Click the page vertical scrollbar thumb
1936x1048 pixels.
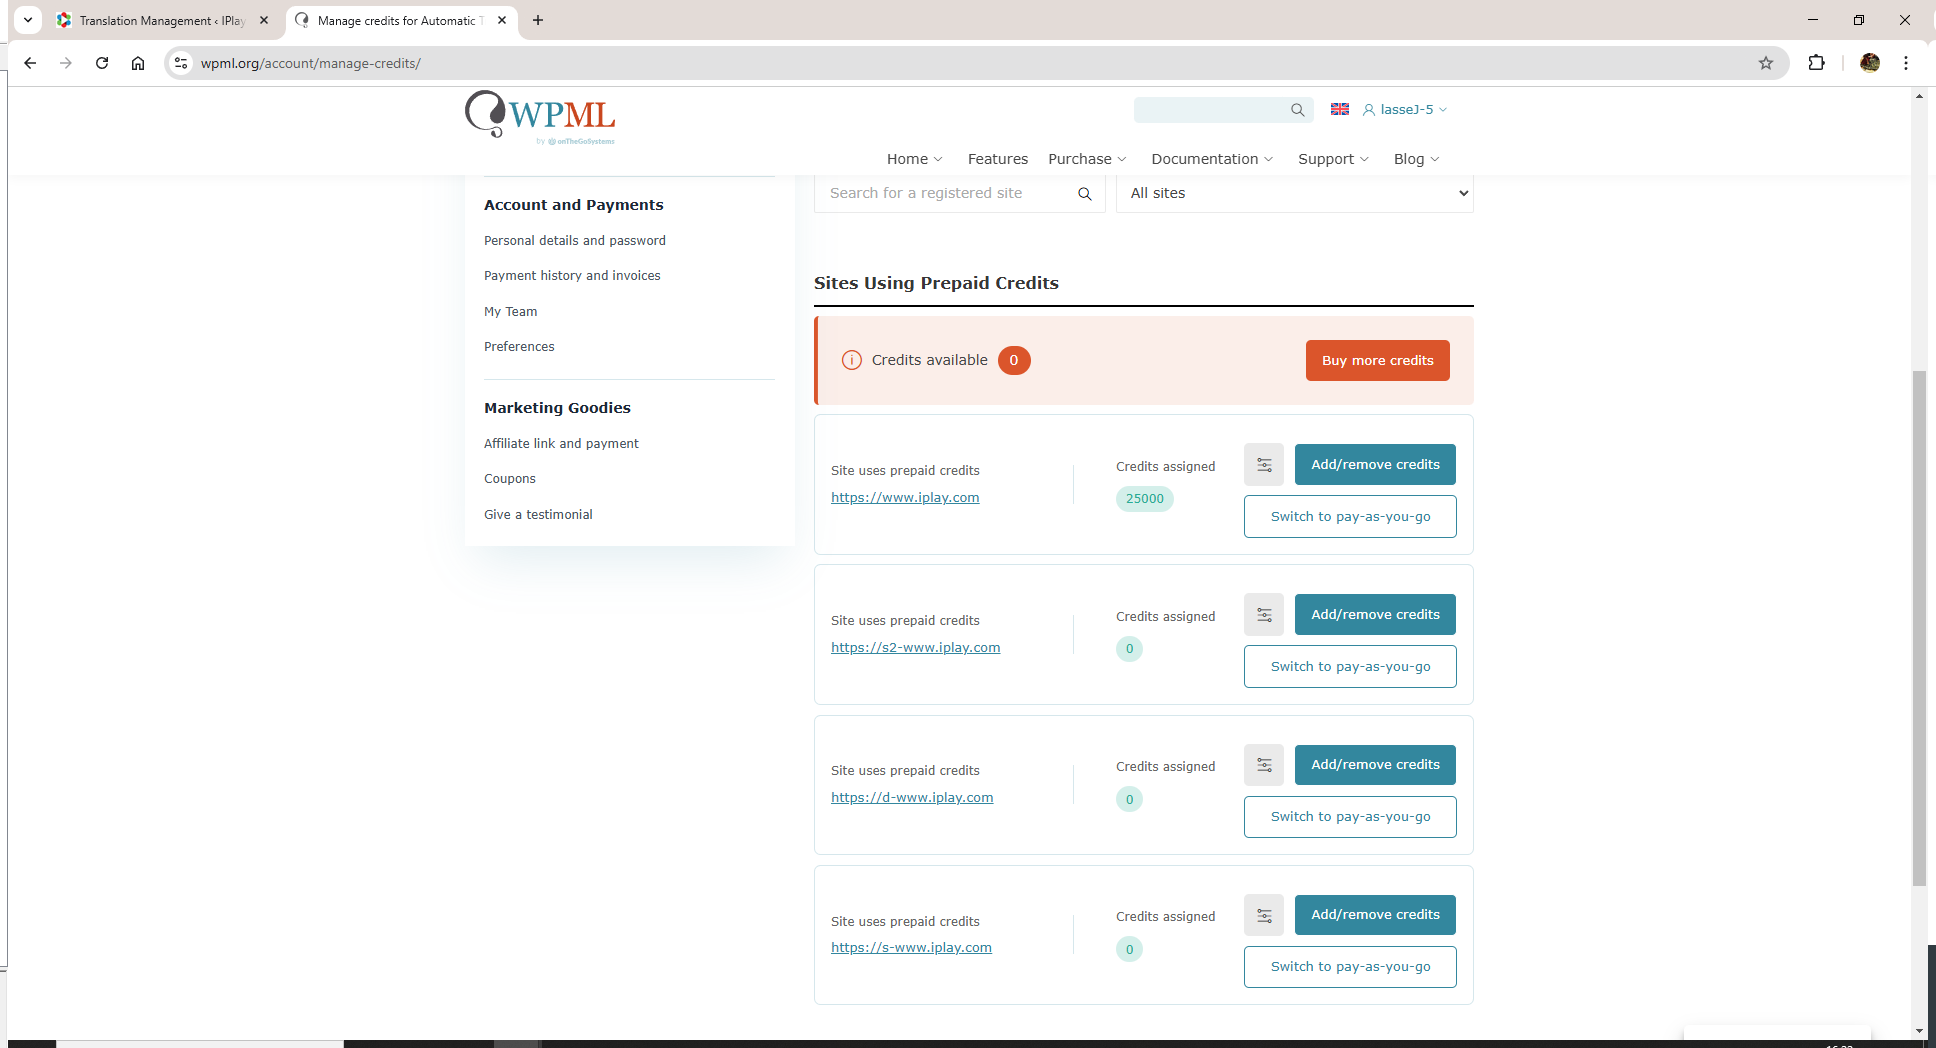coord(1918,628)
